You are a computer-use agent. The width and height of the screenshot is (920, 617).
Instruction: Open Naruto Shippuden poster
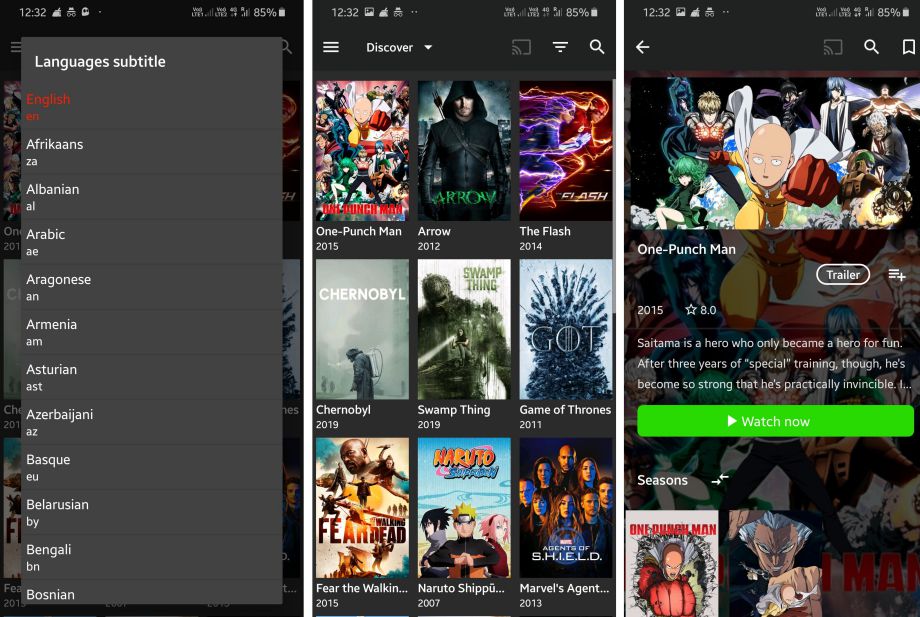point(464,508)
